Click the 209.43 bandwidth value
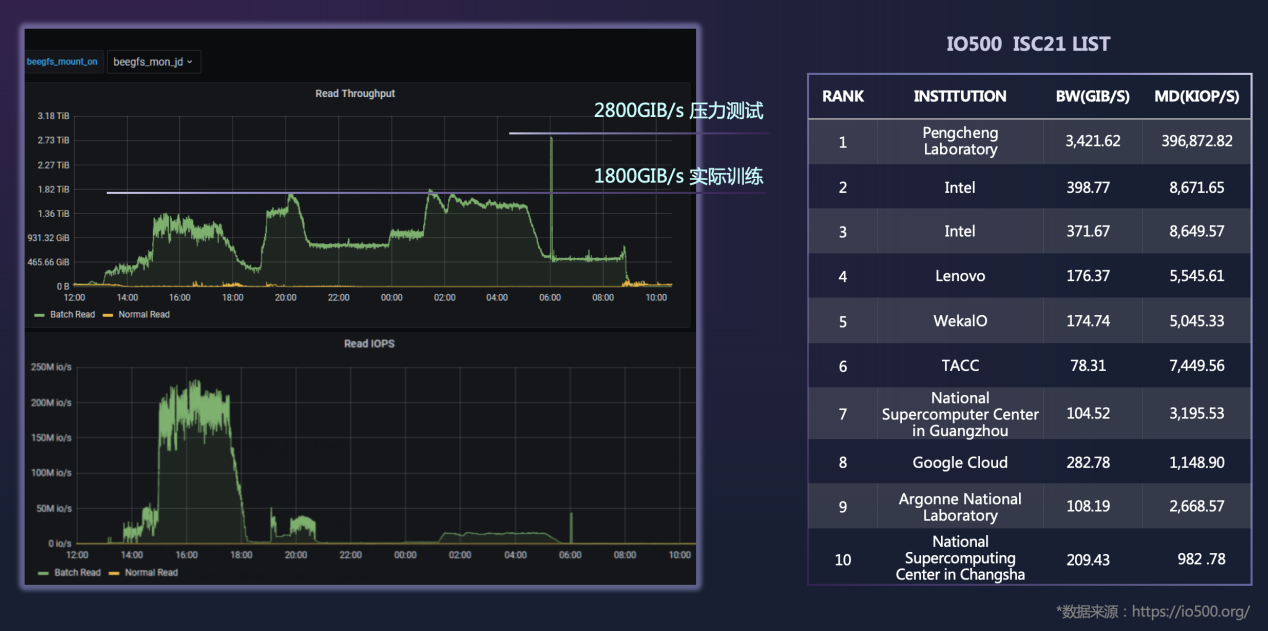Image resolution: width=1268 pixels, height=631 pixels. pos(1088,559)
